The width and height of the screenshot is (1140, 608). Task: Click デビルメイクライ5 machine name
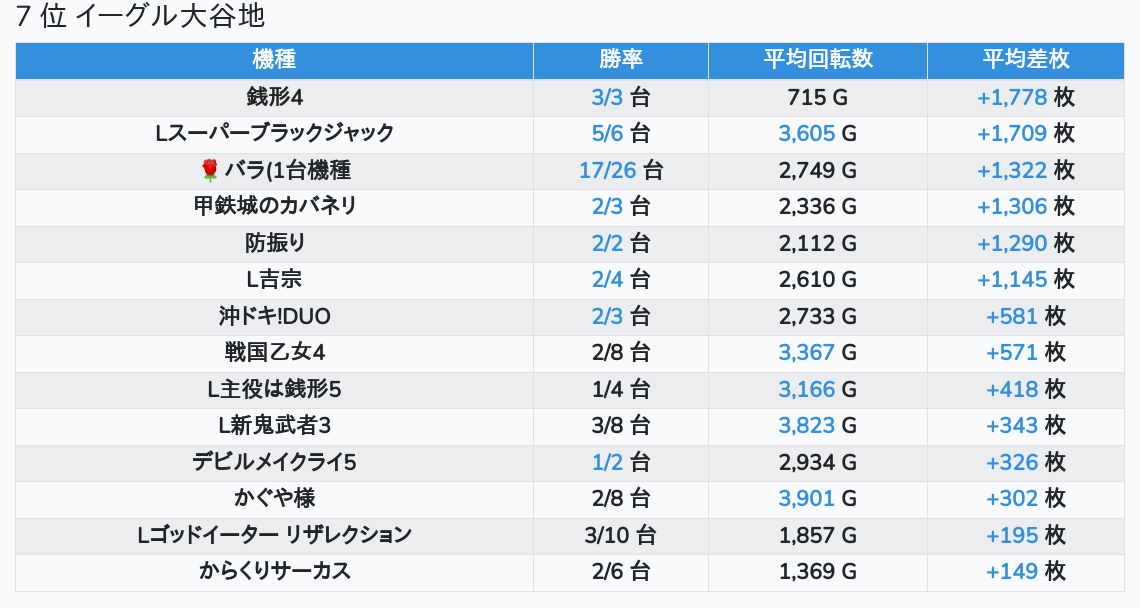274,462
